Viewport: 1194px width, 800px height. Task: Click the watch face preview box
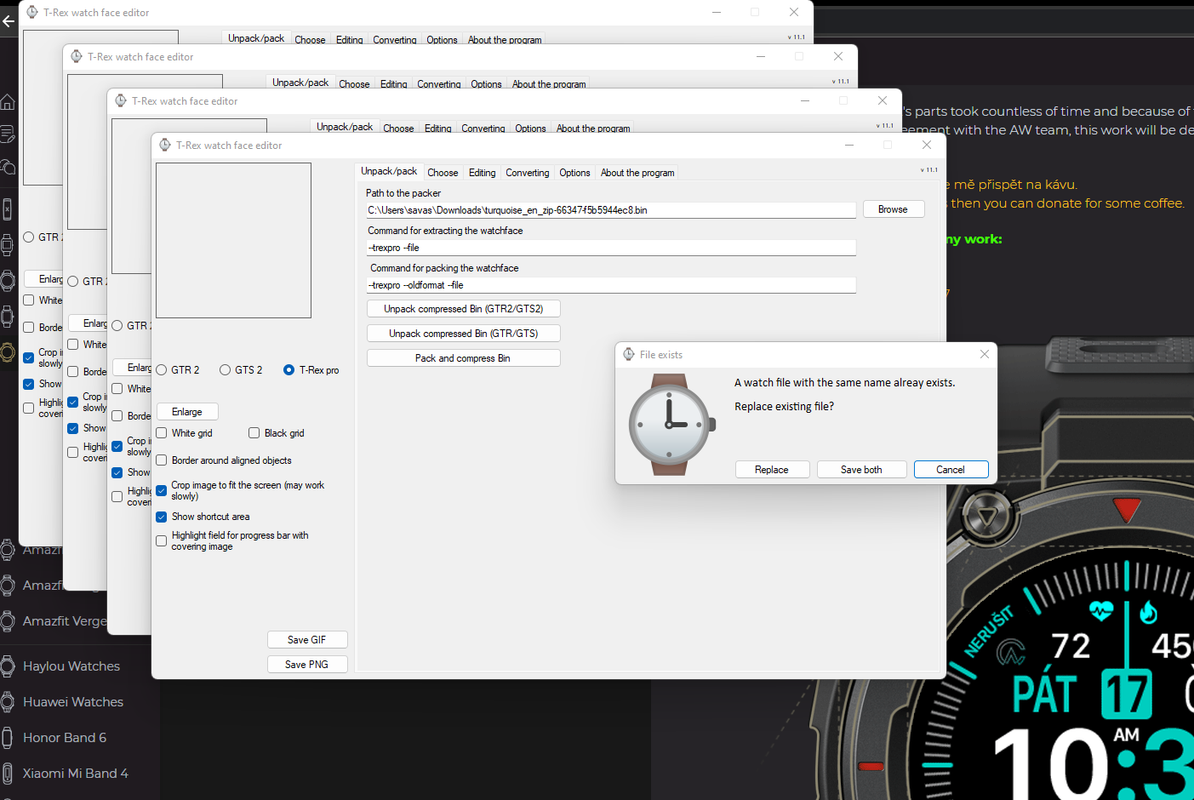coord(234,240)
